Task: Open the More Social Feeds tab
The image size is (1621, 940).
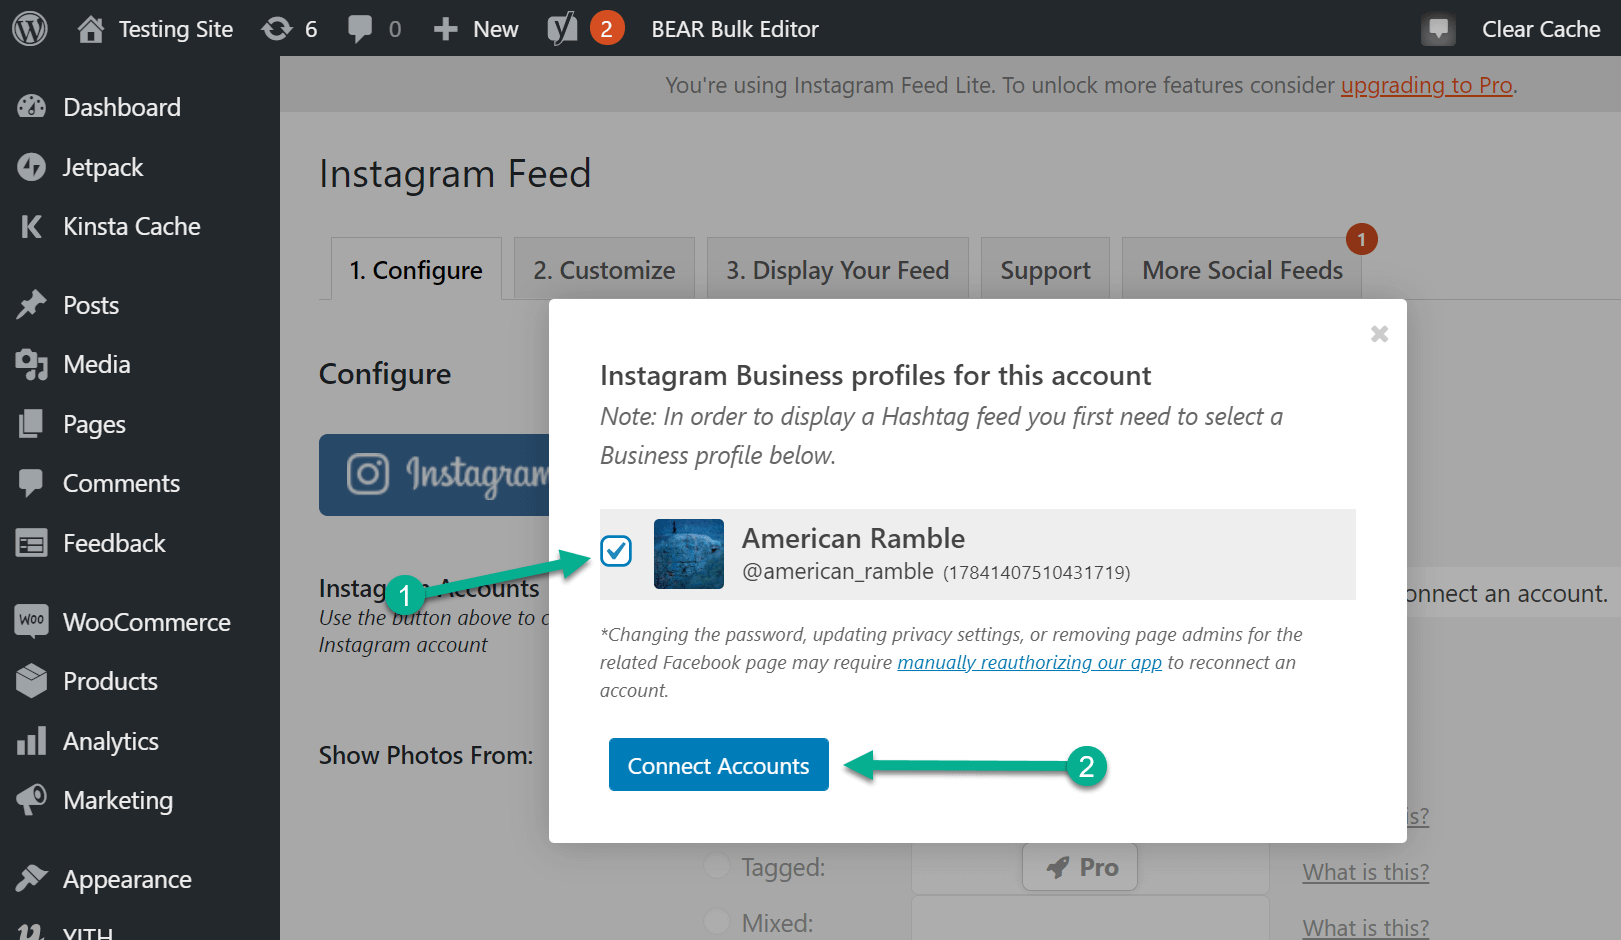Action: (1241, 269)
